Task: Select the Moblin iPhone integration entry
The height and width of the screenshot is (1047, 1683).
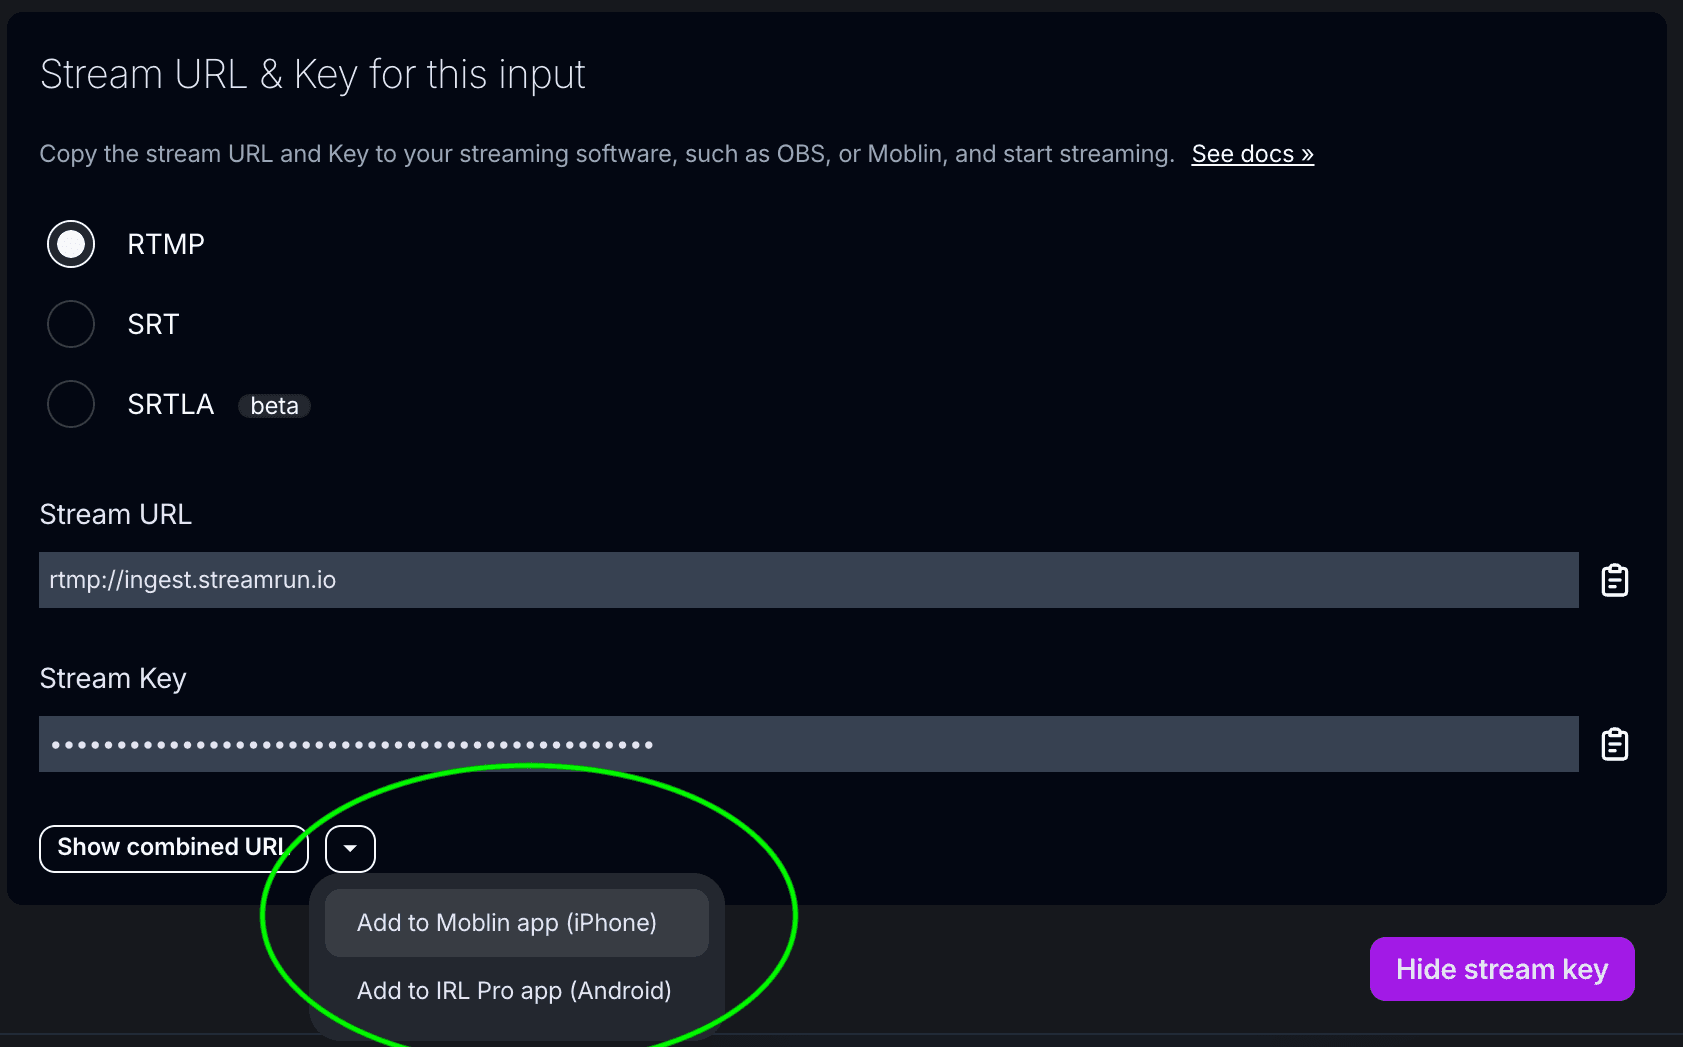Action: click(x=515, y=922)
